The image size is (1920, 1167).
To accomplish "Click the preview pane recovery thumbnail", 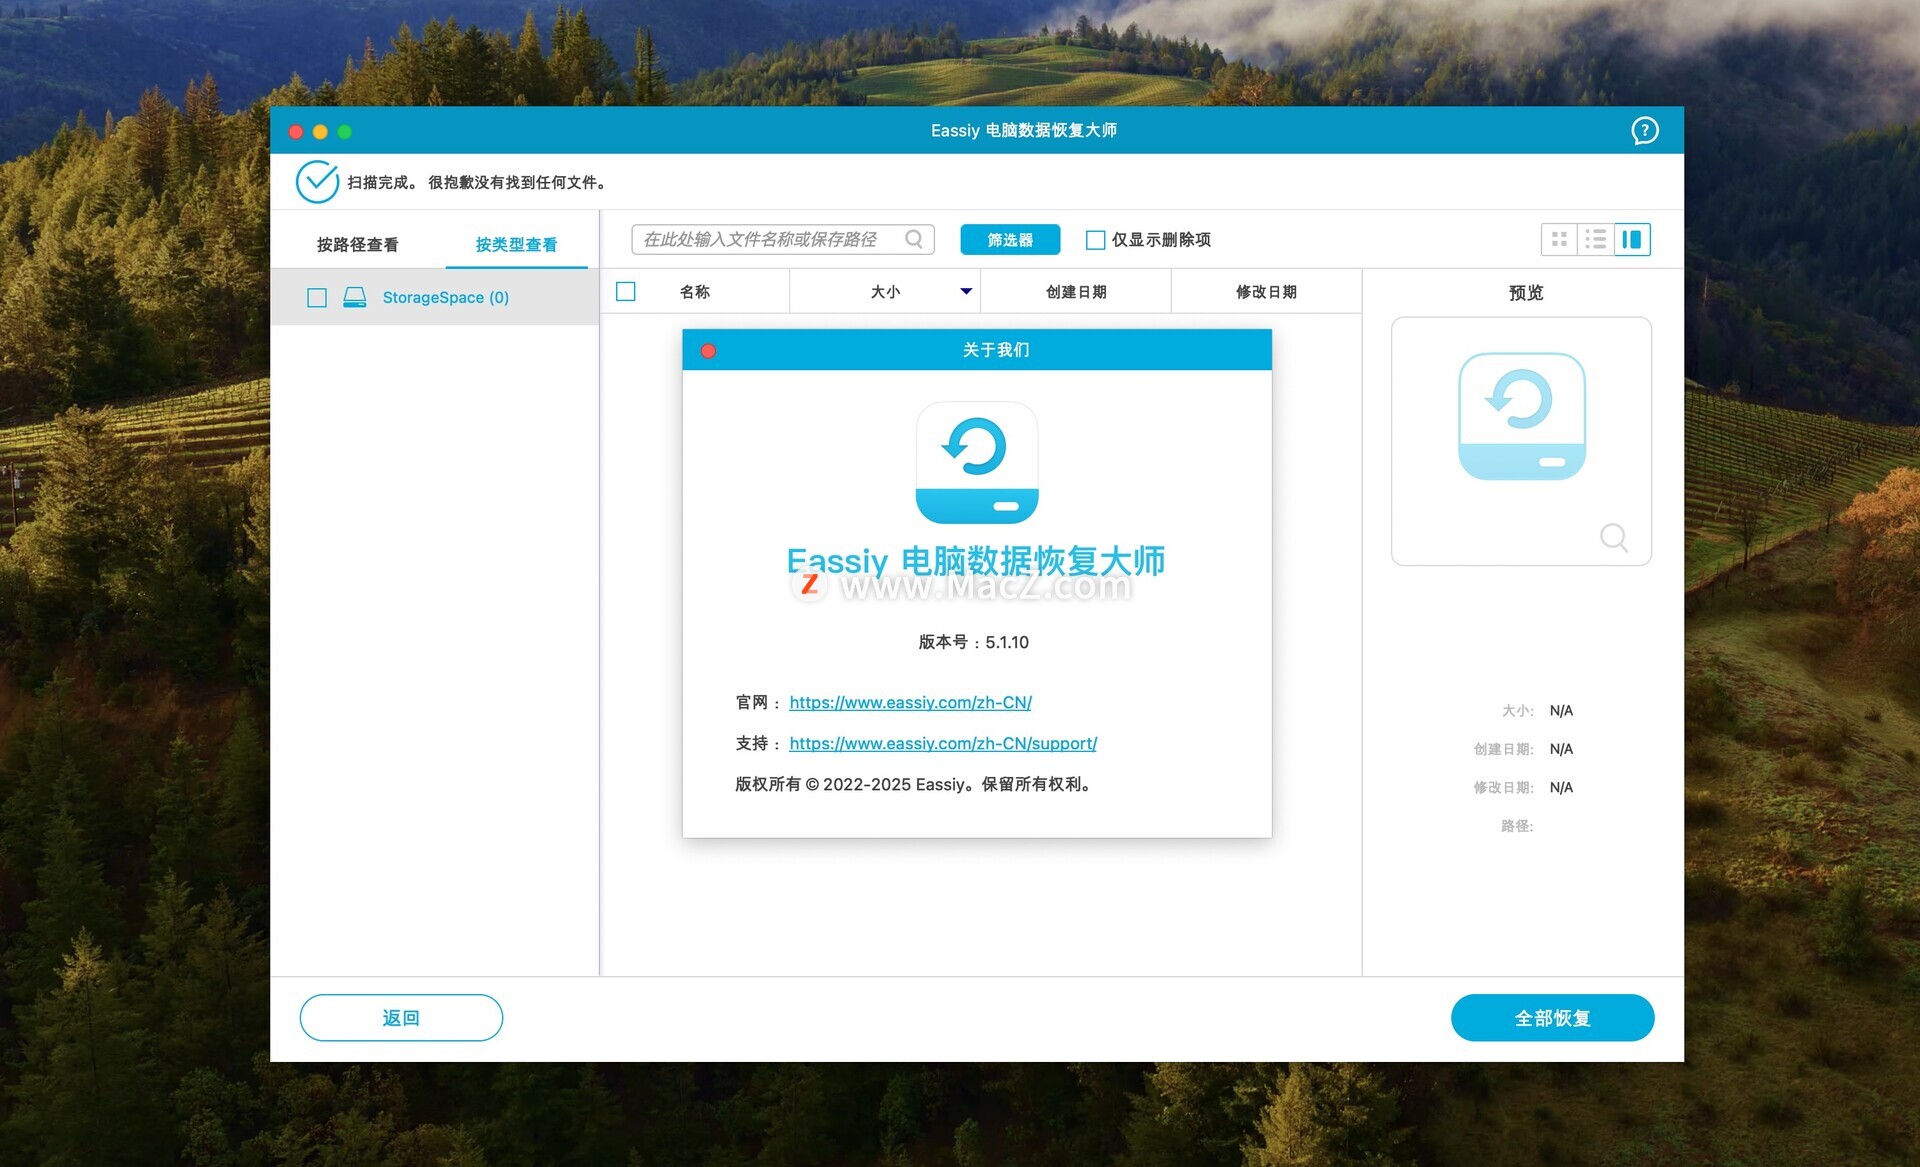I will pyautogui.click(x=1521, y=416).
